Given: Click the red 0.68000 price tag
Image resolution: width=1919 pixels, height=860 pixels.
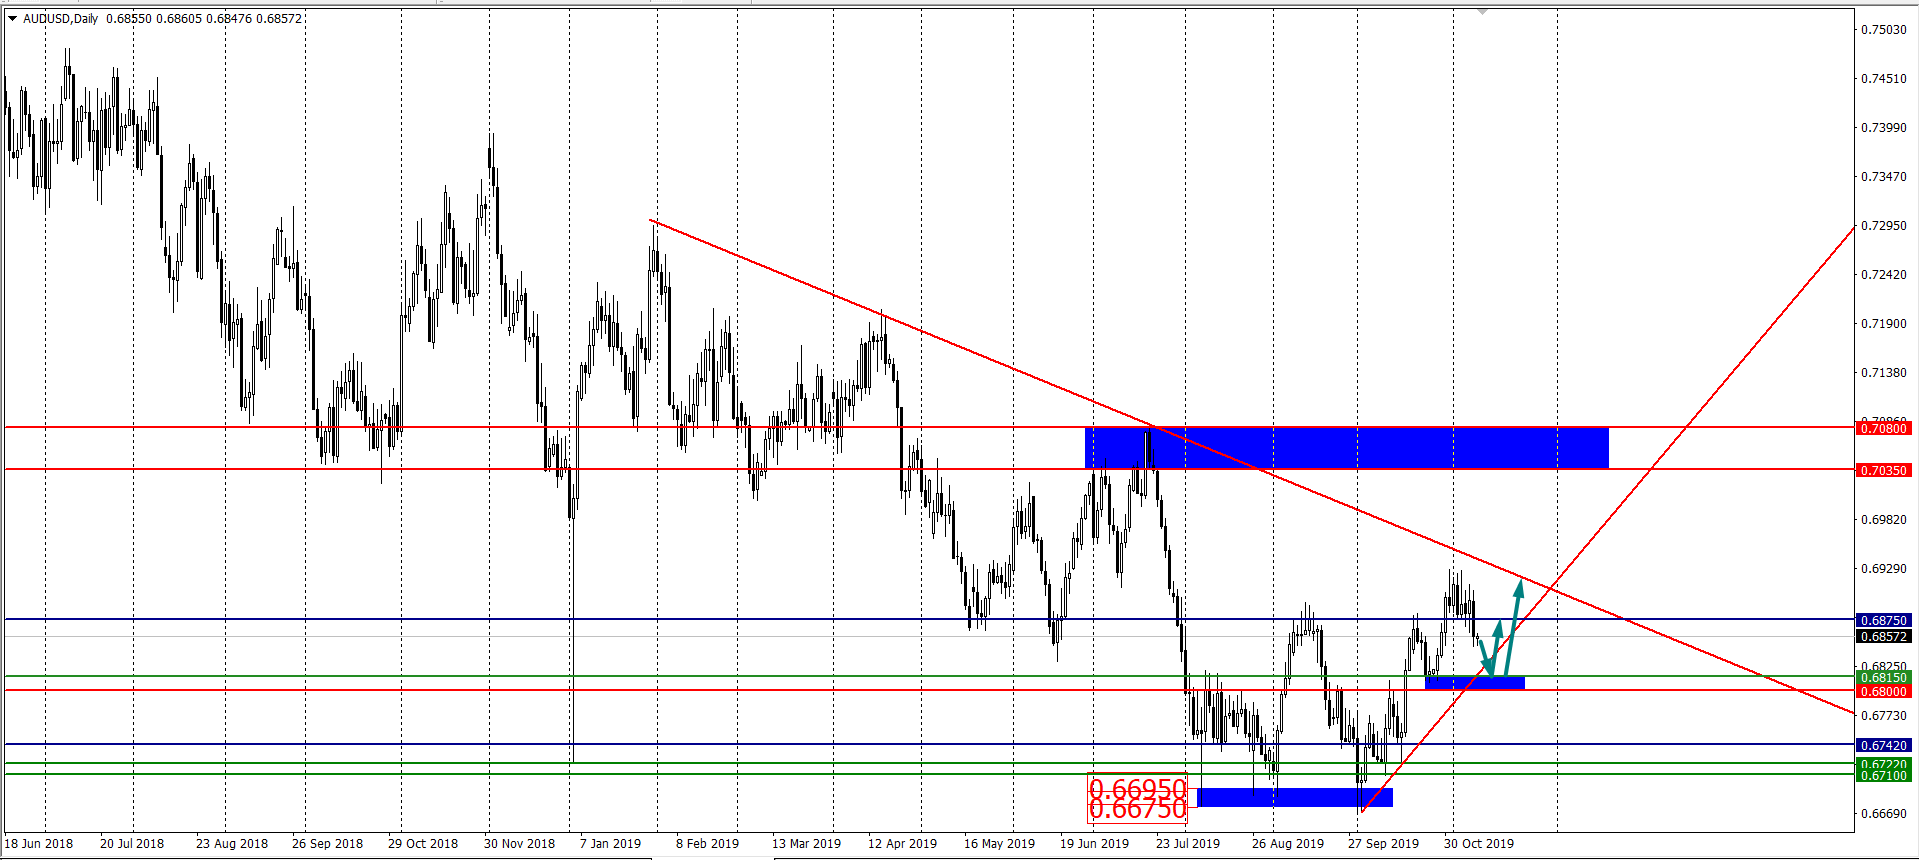Looking at the screenshot, I should tap(1882, 691).
